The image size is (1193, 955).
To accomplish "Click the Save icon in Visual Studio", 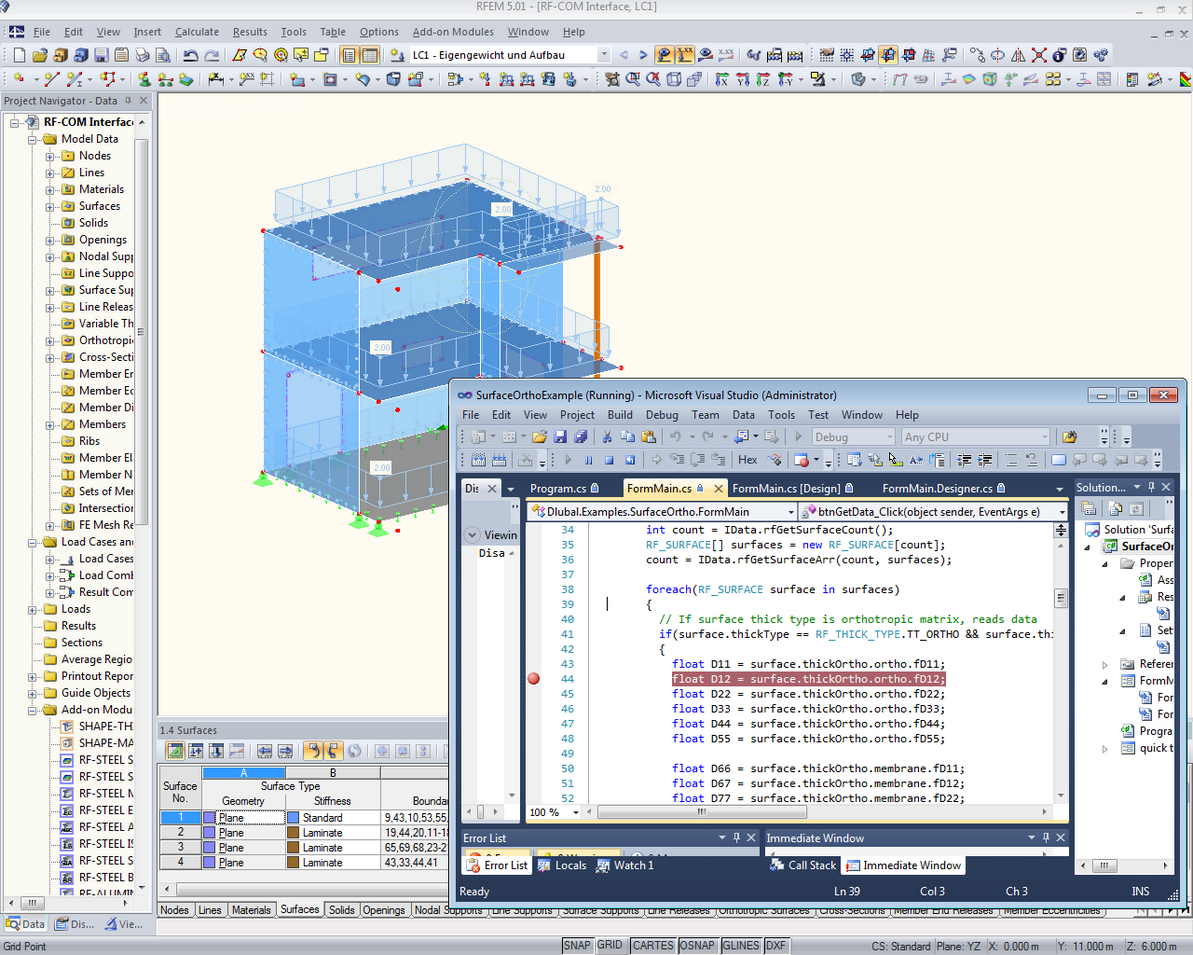I will (x=559, y=436).
